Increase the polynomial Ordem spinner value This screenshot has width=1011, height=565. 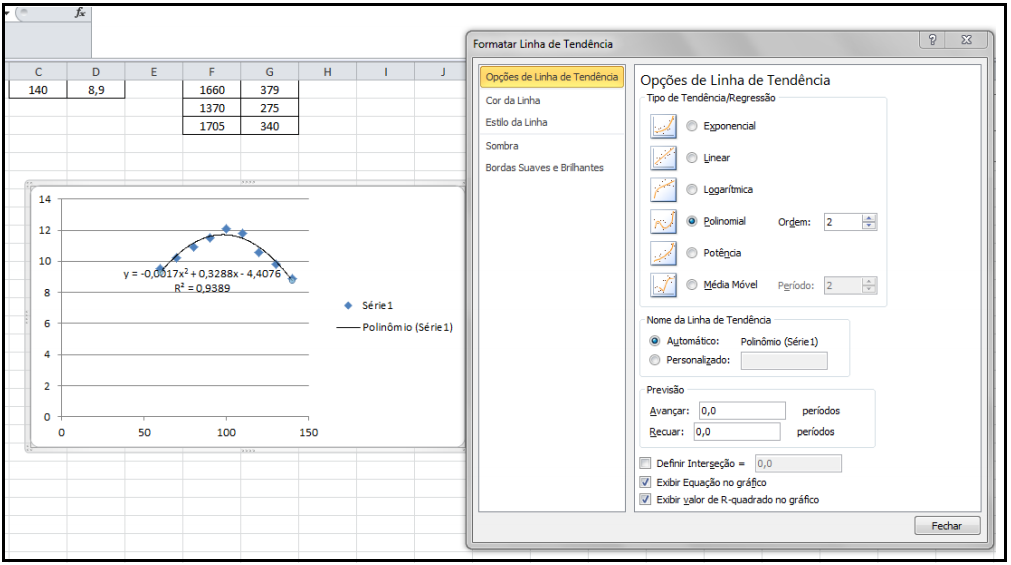coord(869,218)
